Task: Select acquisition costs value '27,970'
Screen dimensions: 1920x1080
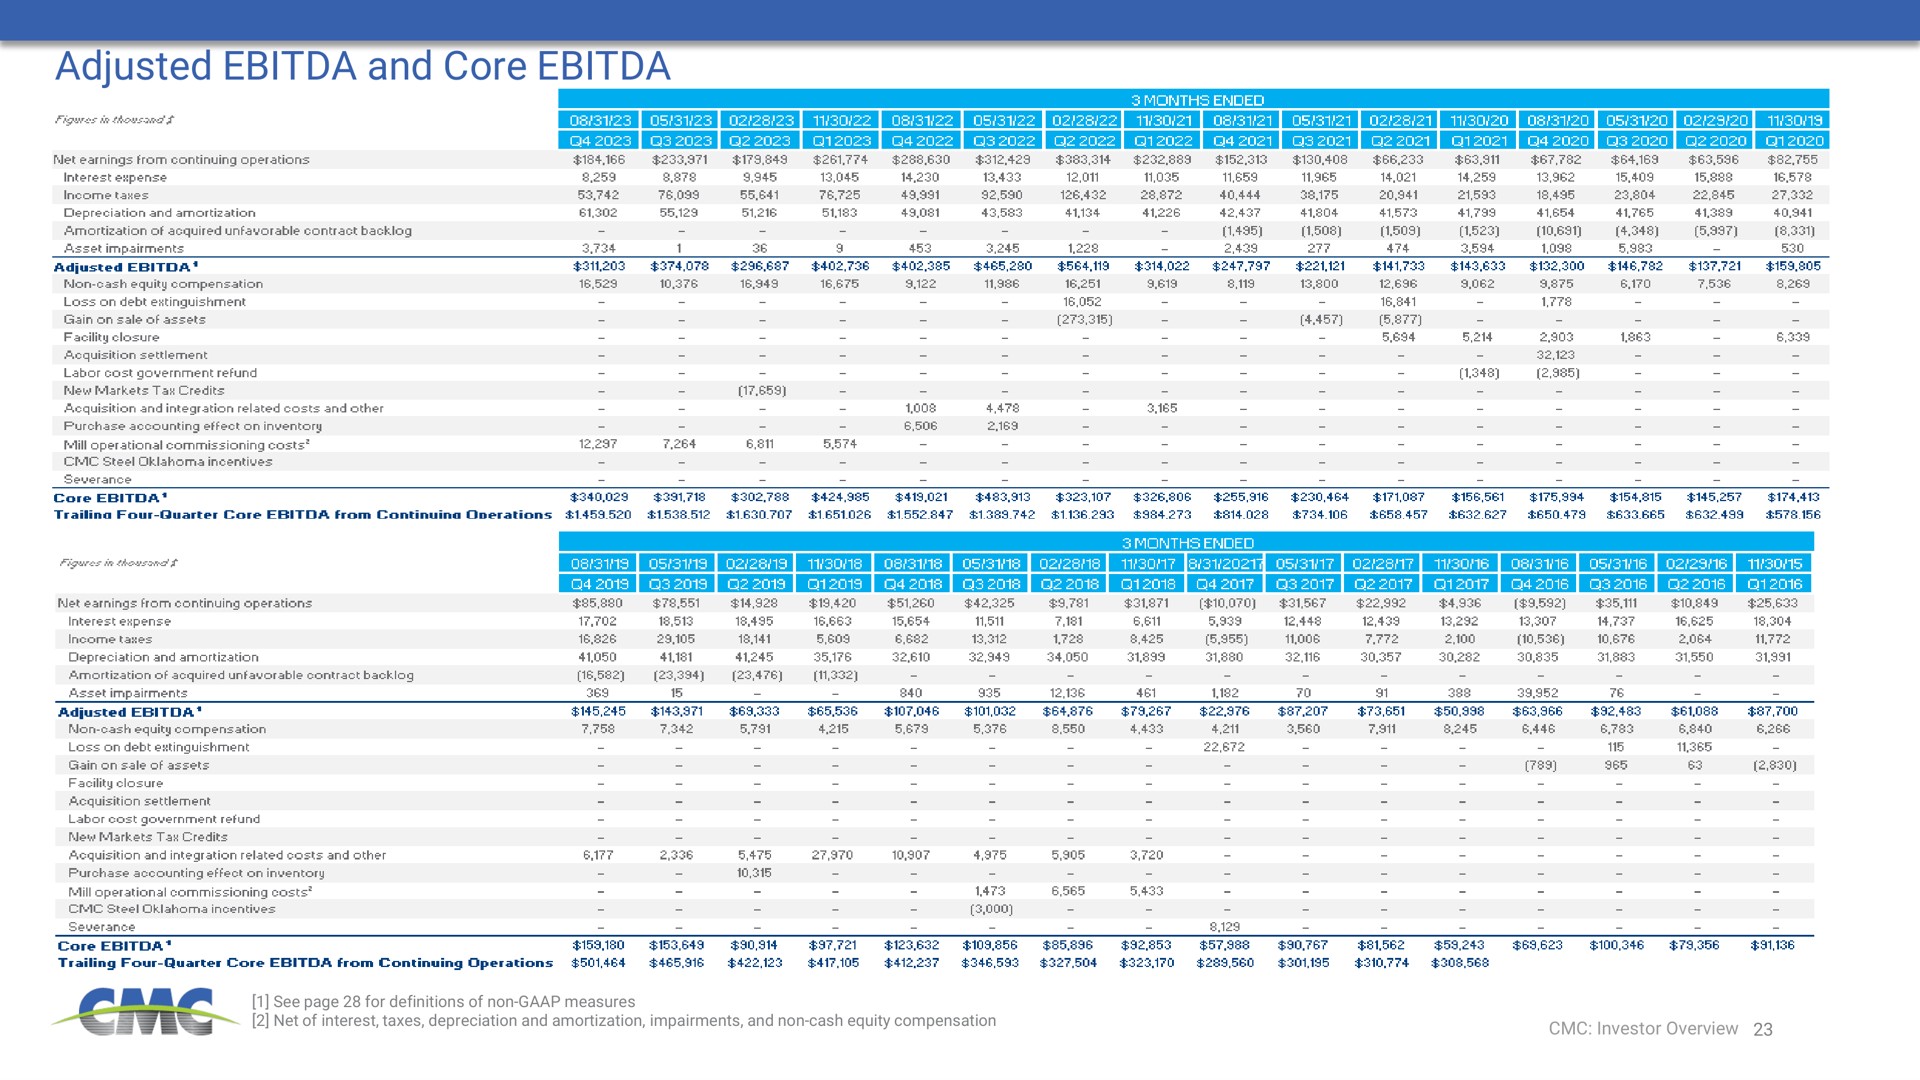Action: (x=832, y=855)
